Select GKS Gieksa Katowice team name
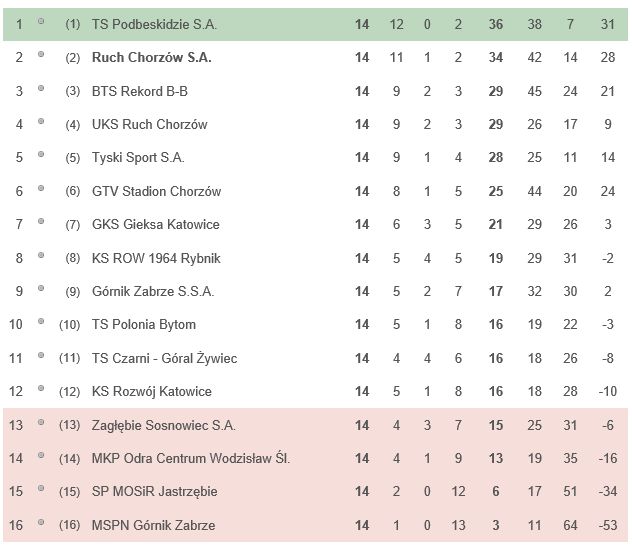 pos(156,224)
